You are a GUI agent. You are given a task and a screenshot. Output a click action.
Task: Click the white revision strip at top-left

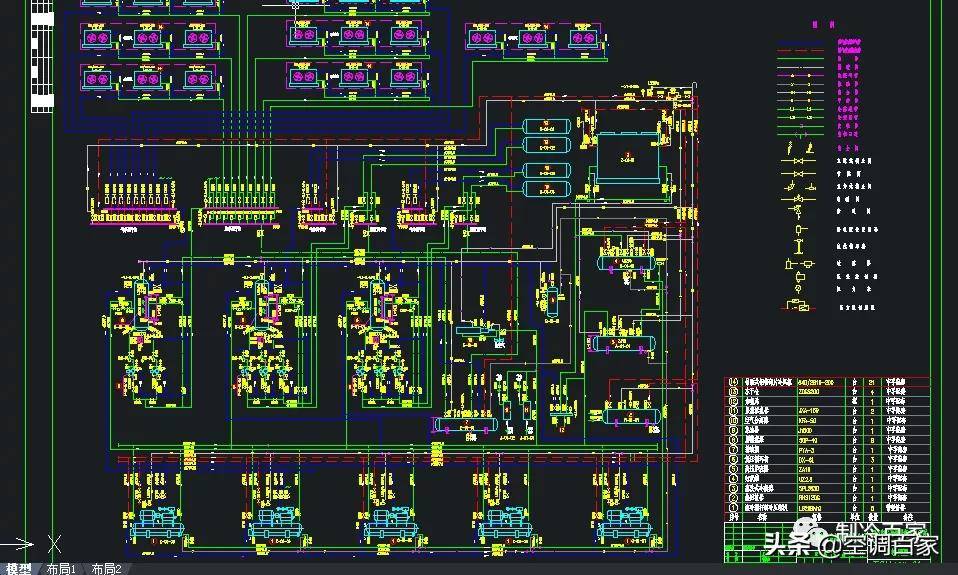(43, 55)
